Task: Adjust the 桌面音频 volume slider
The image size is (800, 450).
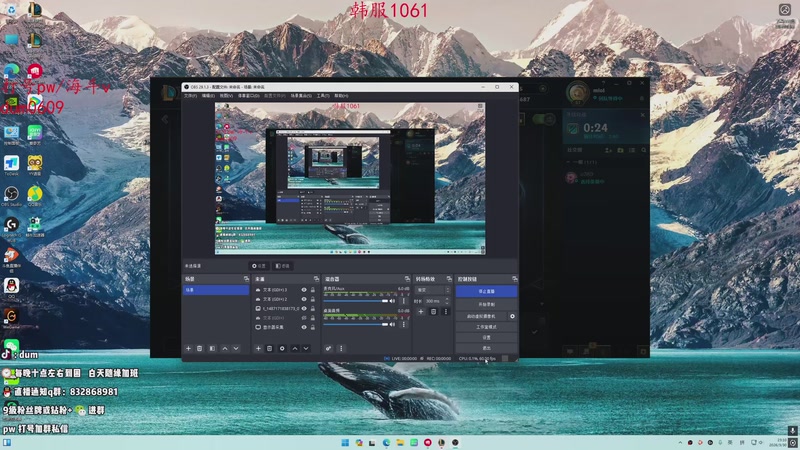Action: 356,323
